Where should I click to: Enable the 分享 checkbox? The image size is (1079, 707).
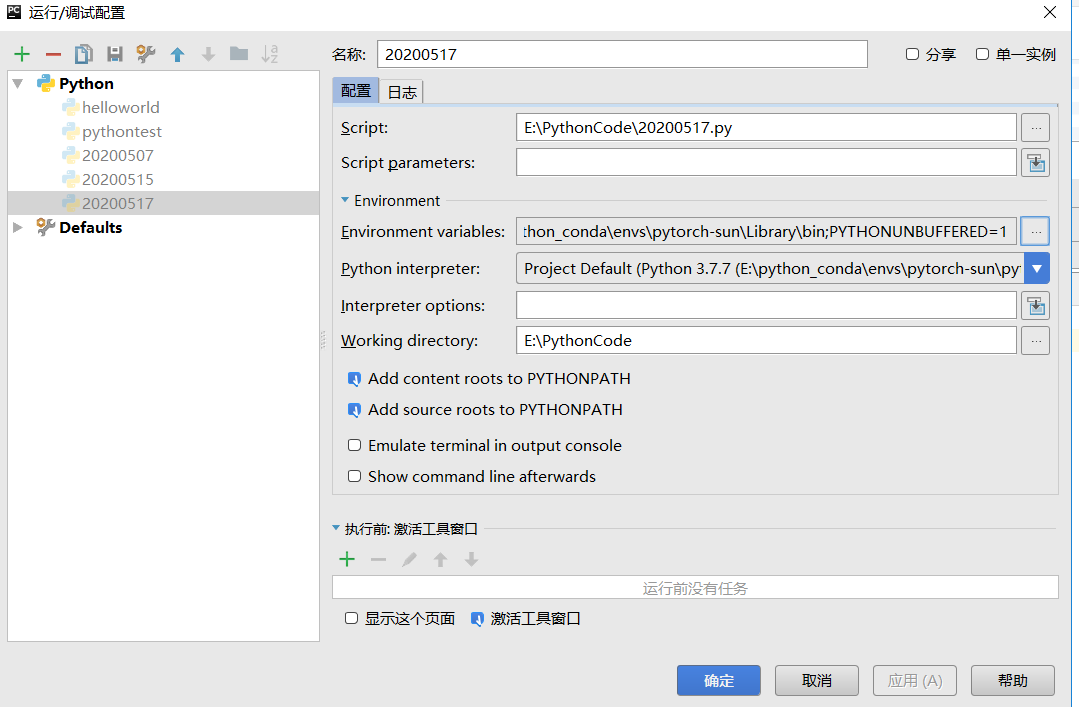[x=913, y=54]
